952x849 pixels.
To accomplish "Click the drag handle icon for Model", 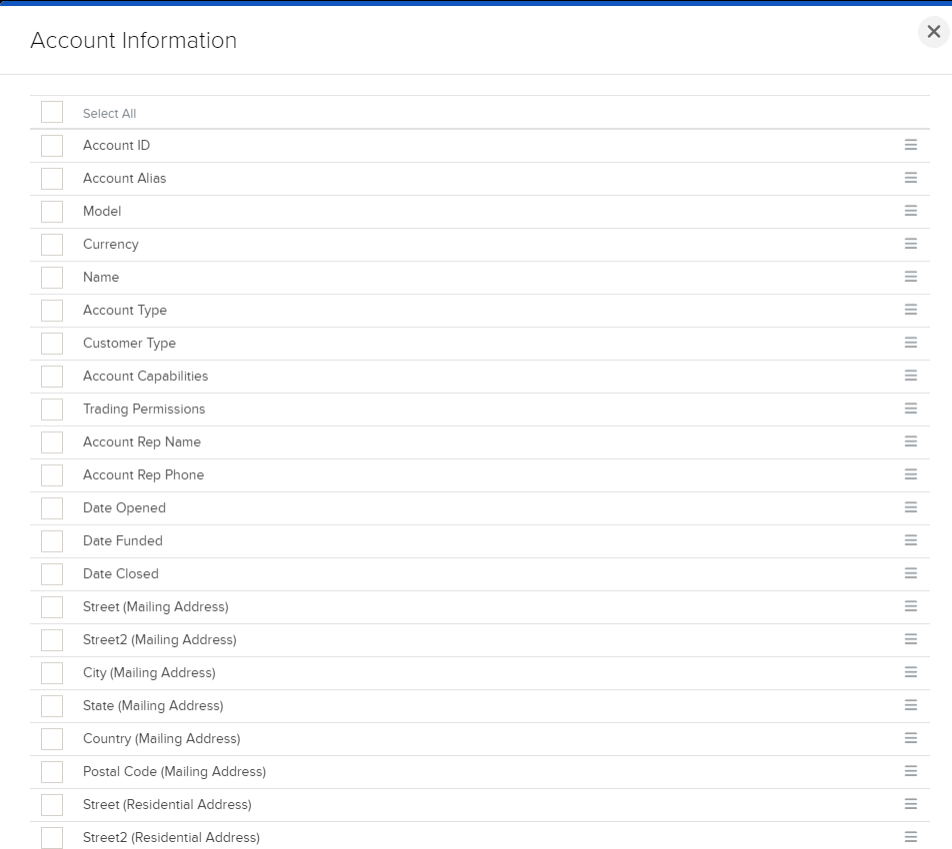I will pos(911,211).
